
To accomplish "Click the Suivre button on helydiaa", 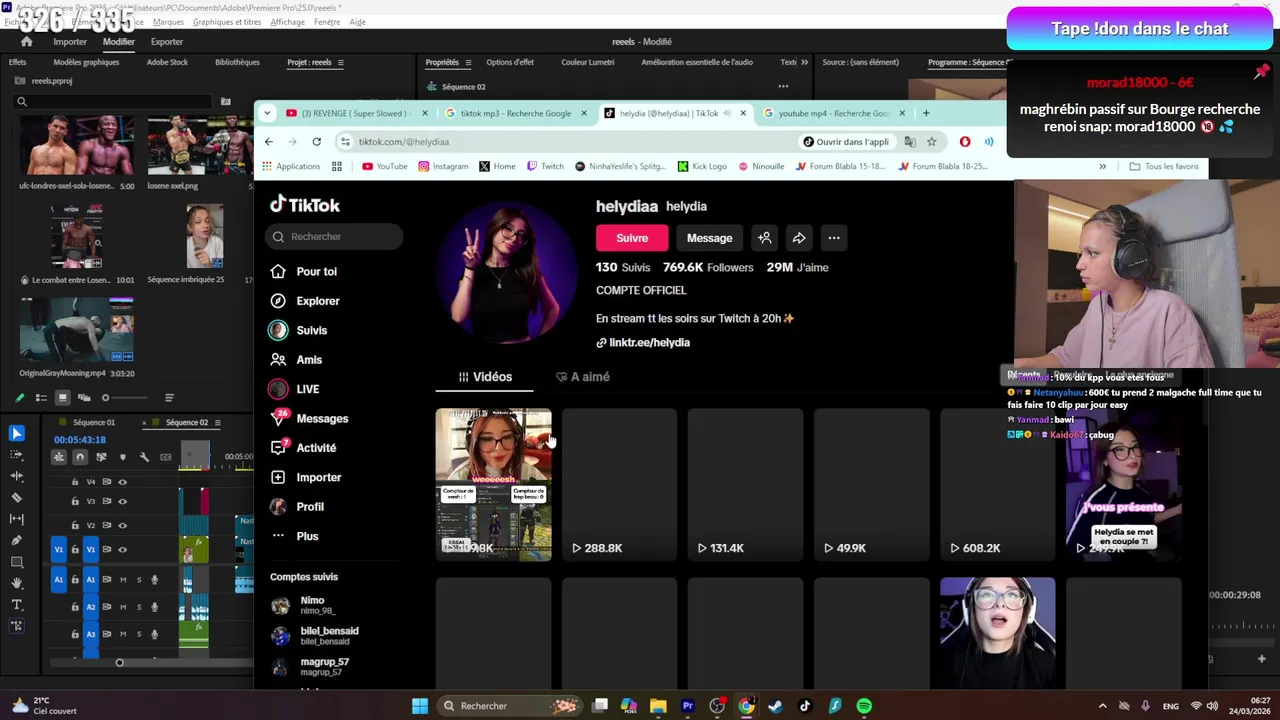I will click(632, 238).
